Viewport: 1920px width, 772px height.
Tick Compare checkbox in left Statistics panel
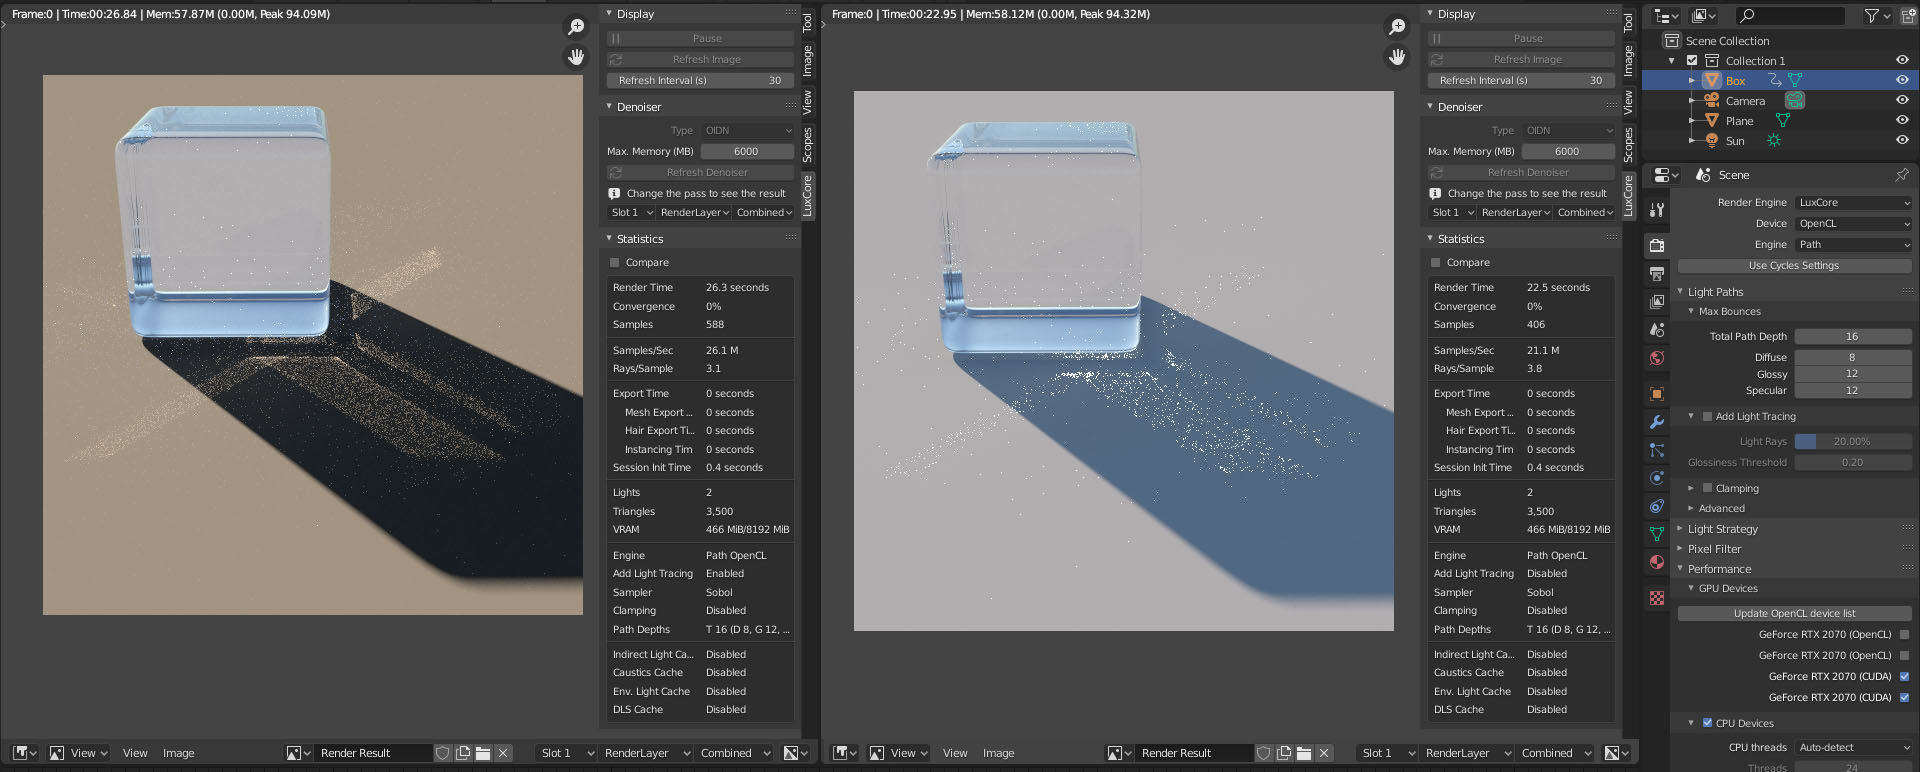tap(615, 263)
